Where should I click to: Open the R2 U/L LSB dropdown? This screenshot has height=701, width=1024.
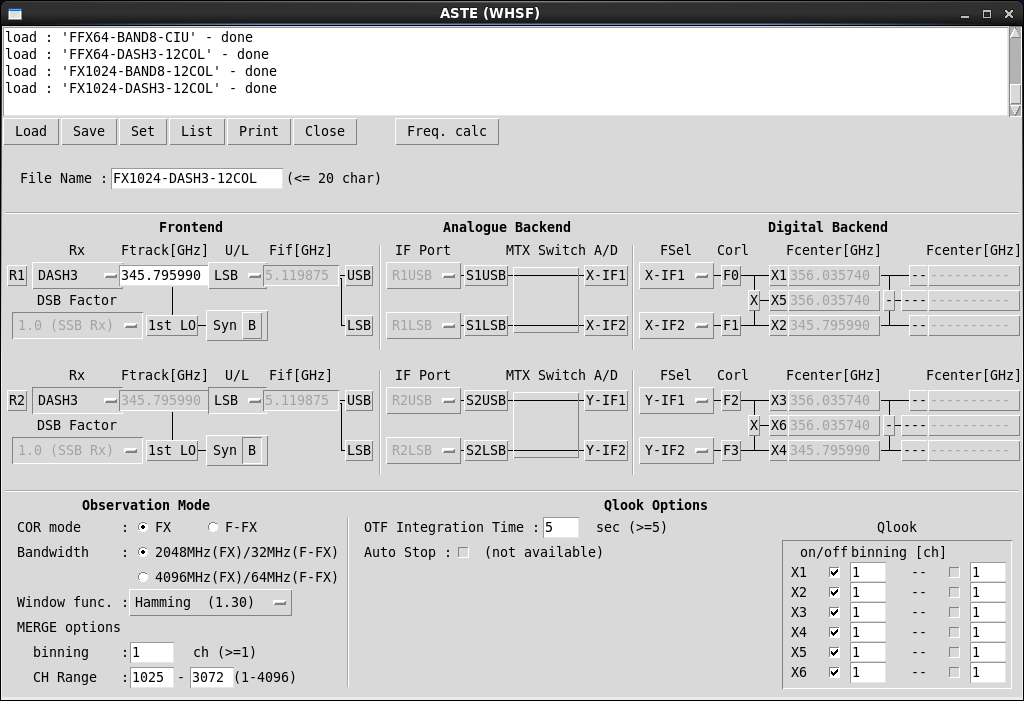tap(236, 400)
